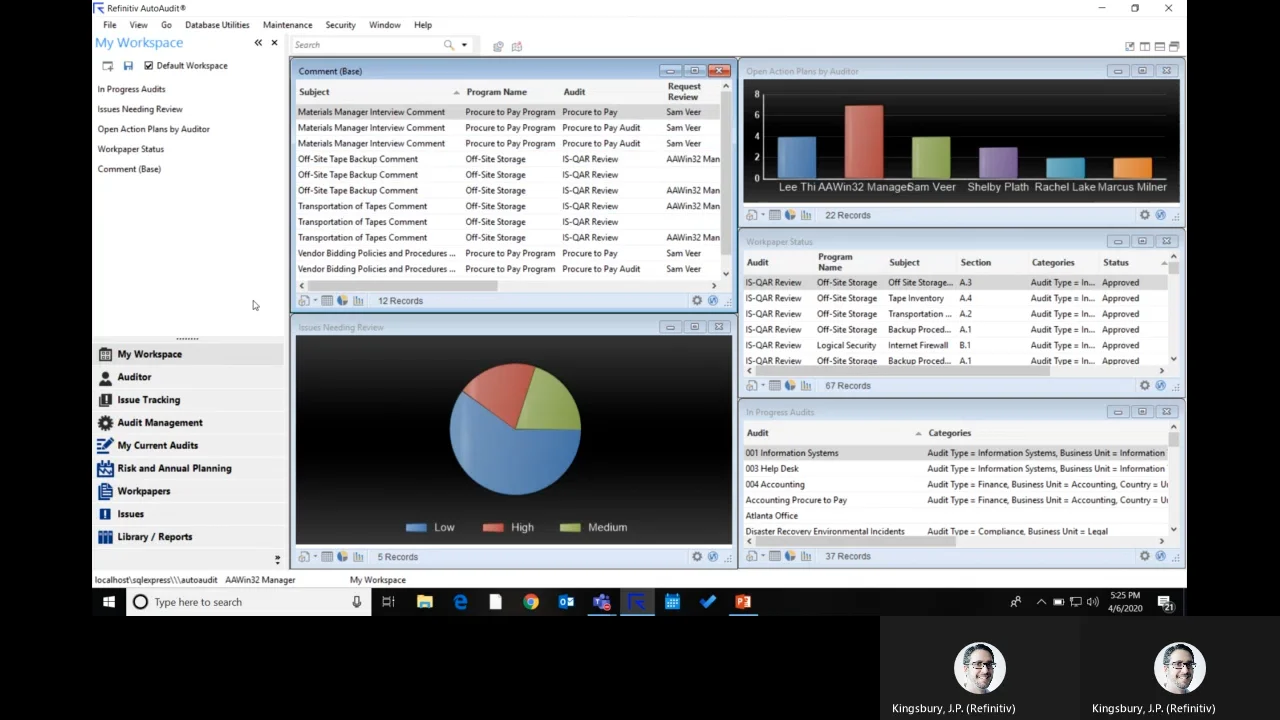This screenshot has height=720, width=1280.
Task: Open export dropdown in In Progress Audits footer
Action: click(x=754, y=556)
